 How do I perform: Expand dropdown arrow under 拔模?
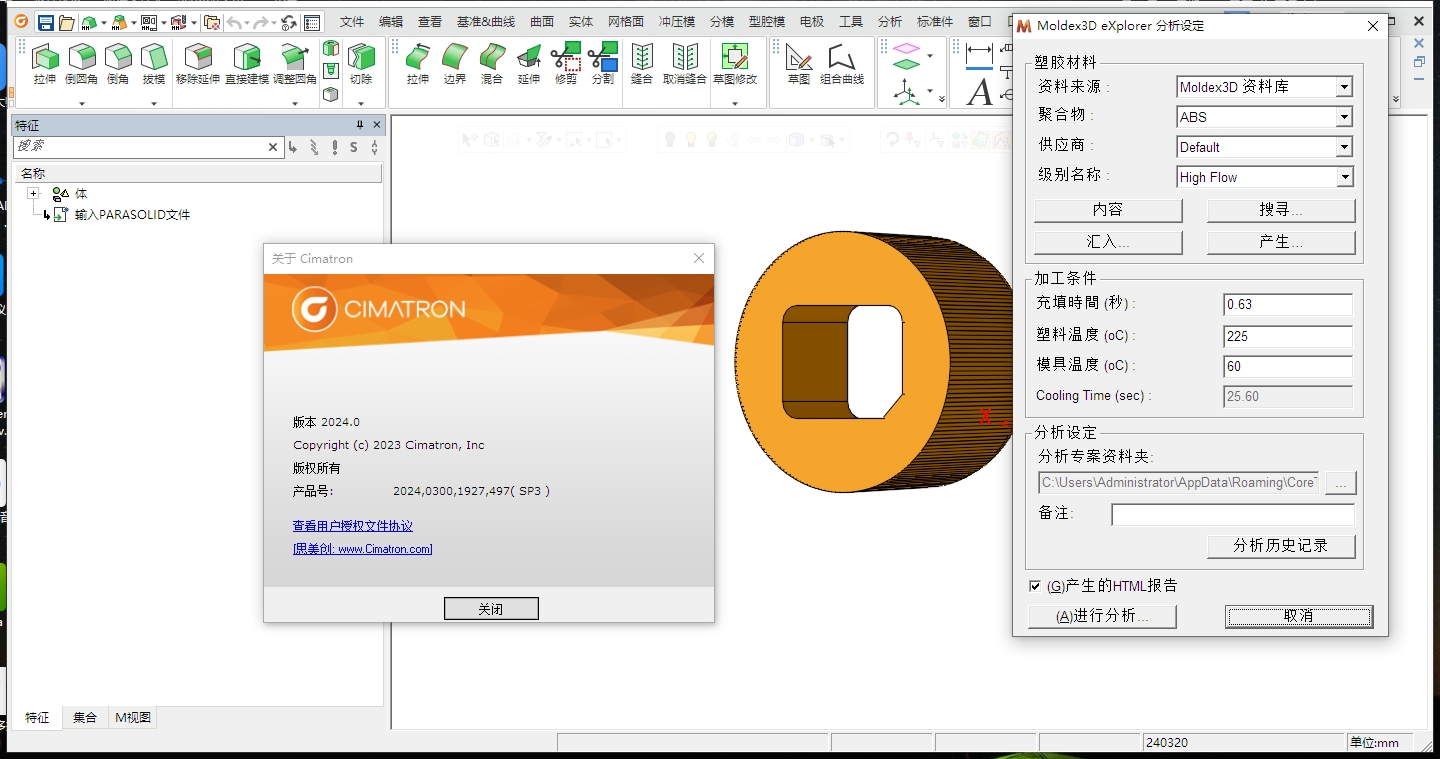point(153,102)
